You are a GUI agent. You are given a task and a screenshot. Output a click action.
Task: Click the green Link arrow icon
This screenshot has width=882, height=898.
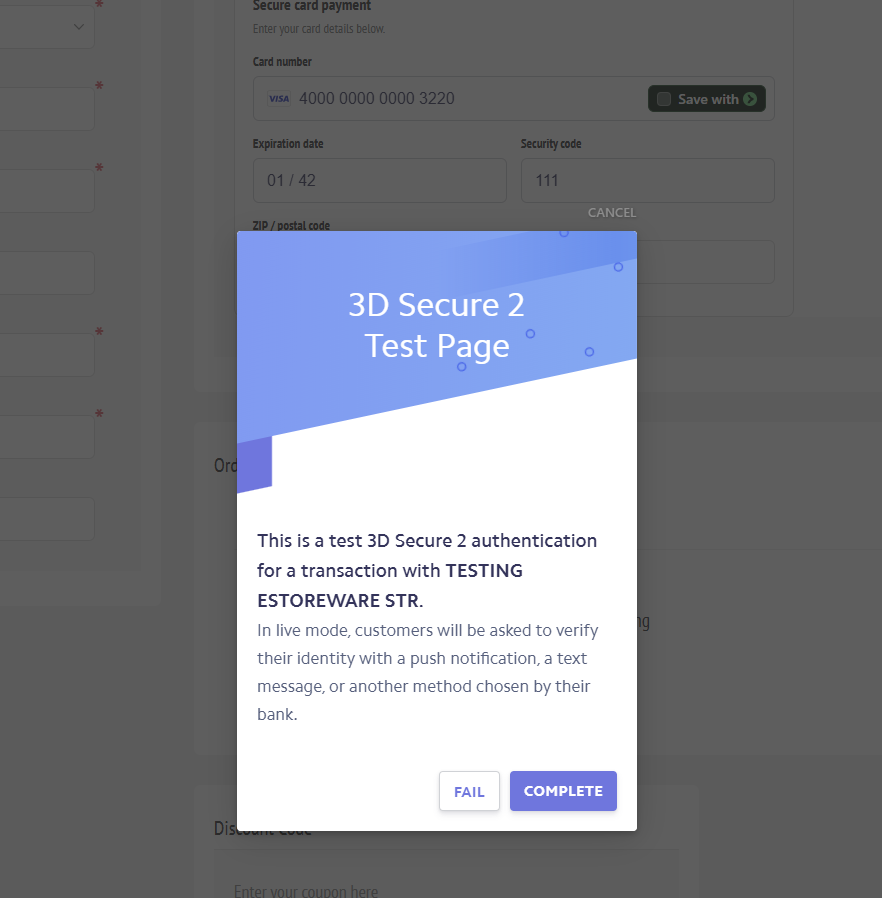tap(750, 99)
